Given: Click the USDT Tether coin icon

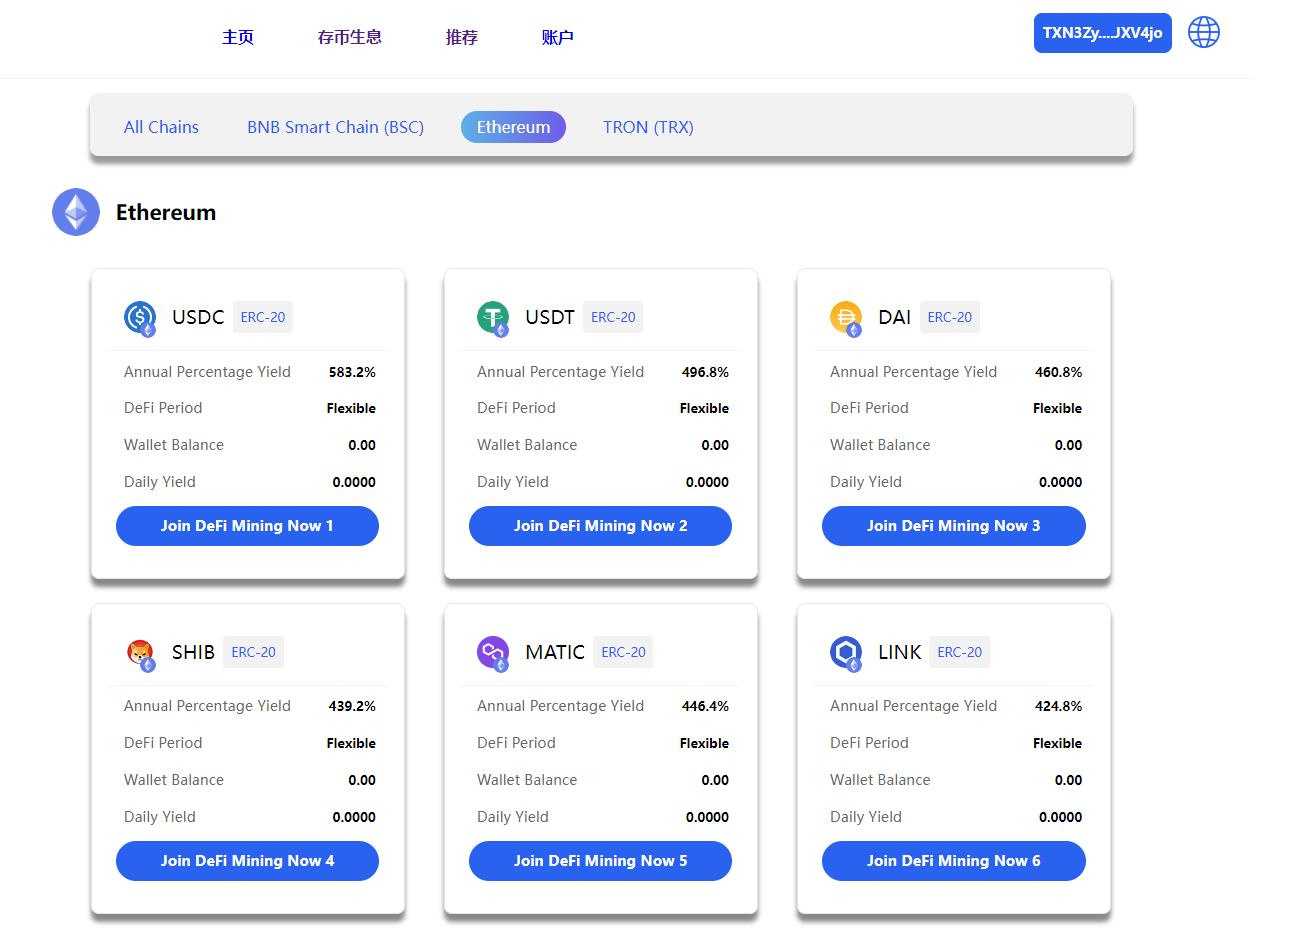Looking at the screenshot, I should click(493, 318).
